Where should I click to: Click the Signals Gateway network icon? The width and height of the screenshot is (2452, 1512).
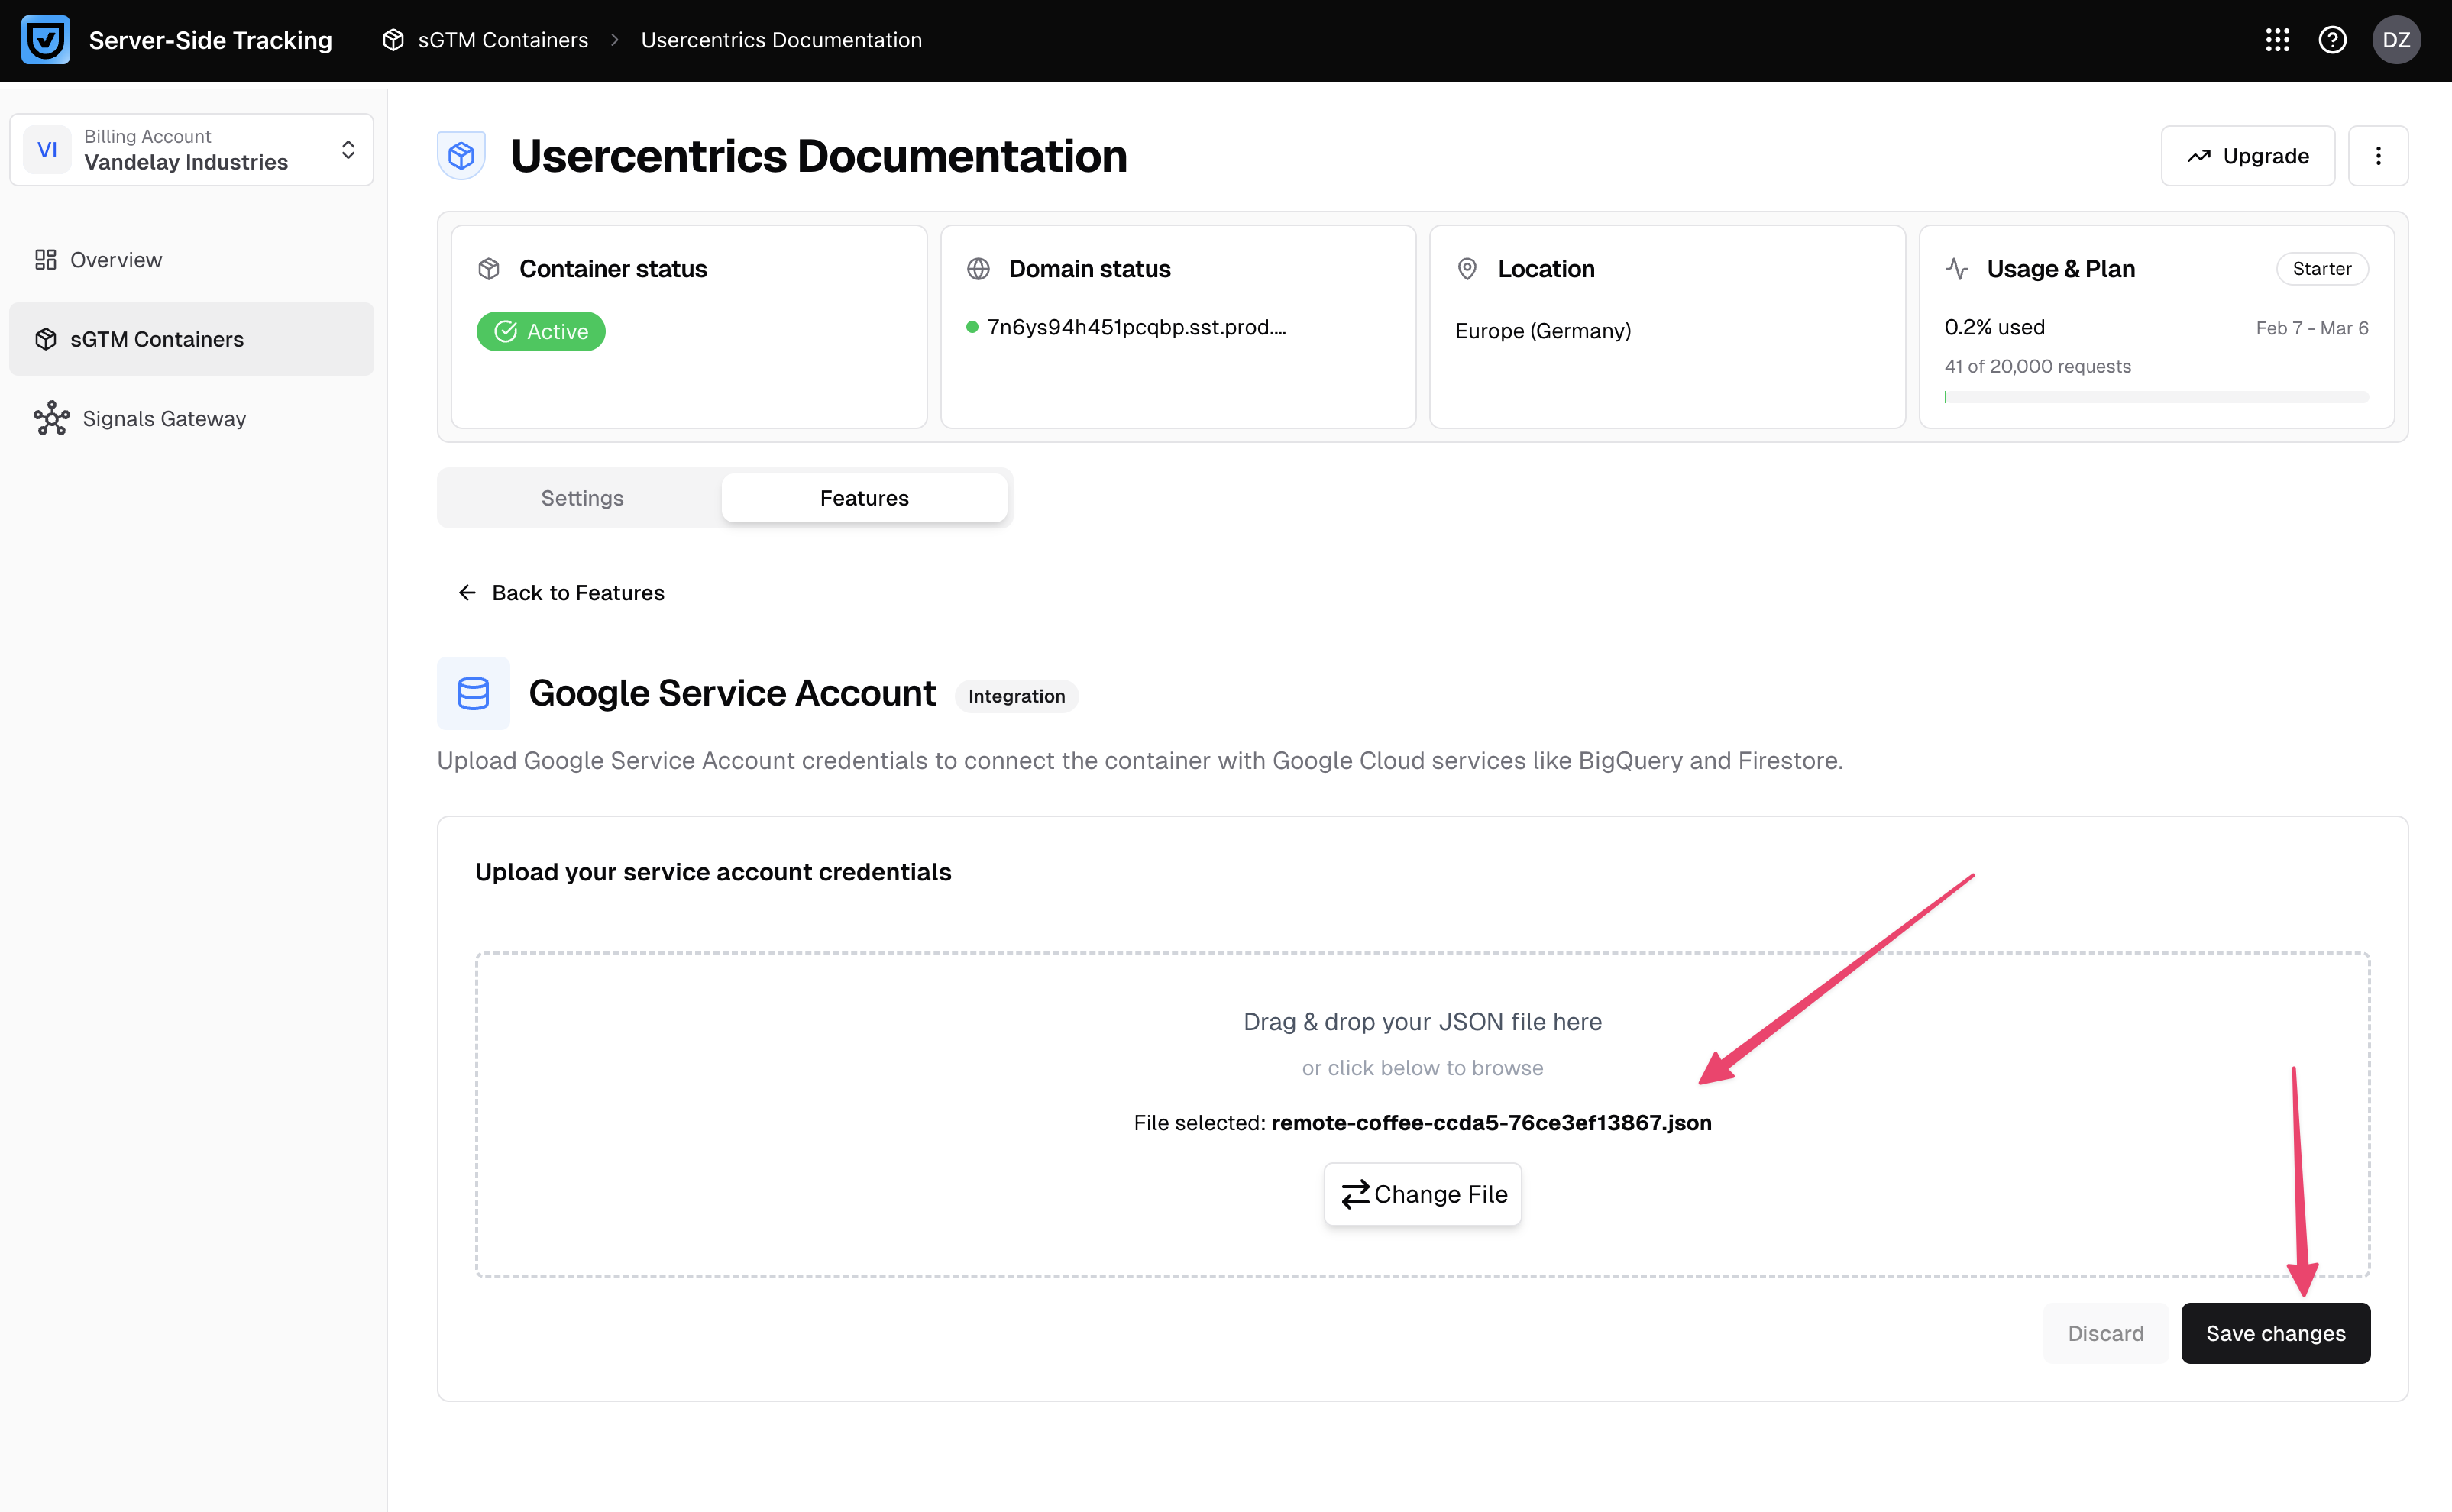(51, 419)
